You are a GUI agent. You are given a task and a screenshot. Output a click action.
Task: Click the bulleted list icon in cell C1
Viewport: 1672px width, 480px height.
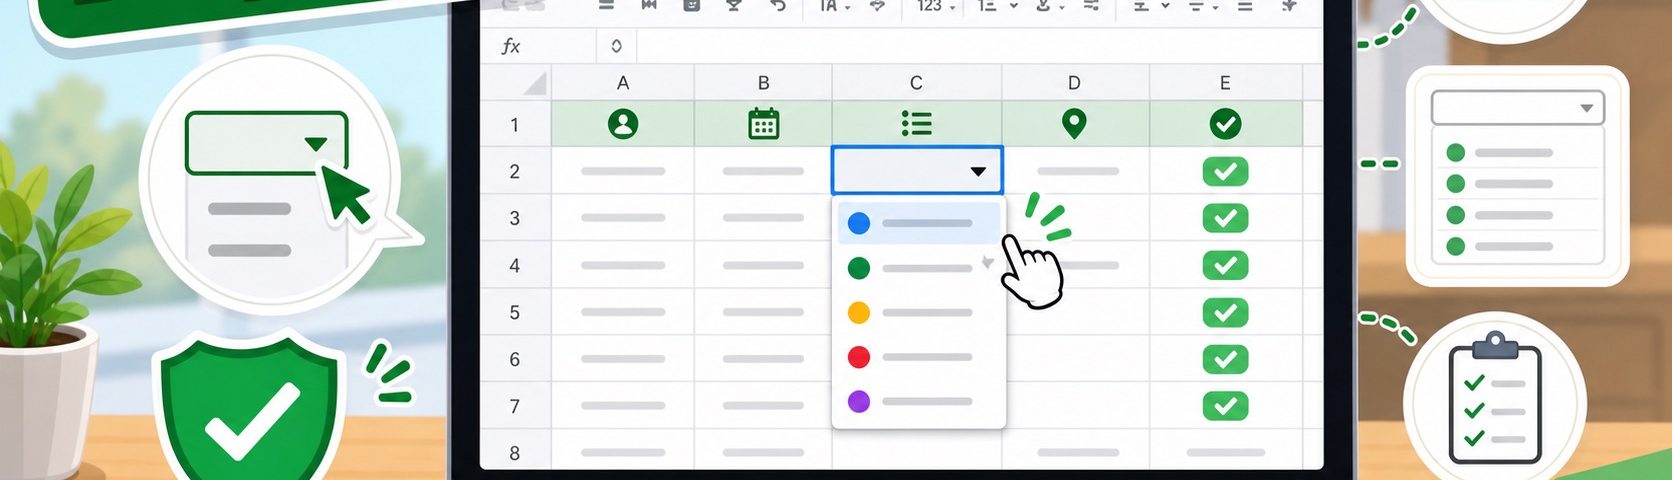click(916, 124)
